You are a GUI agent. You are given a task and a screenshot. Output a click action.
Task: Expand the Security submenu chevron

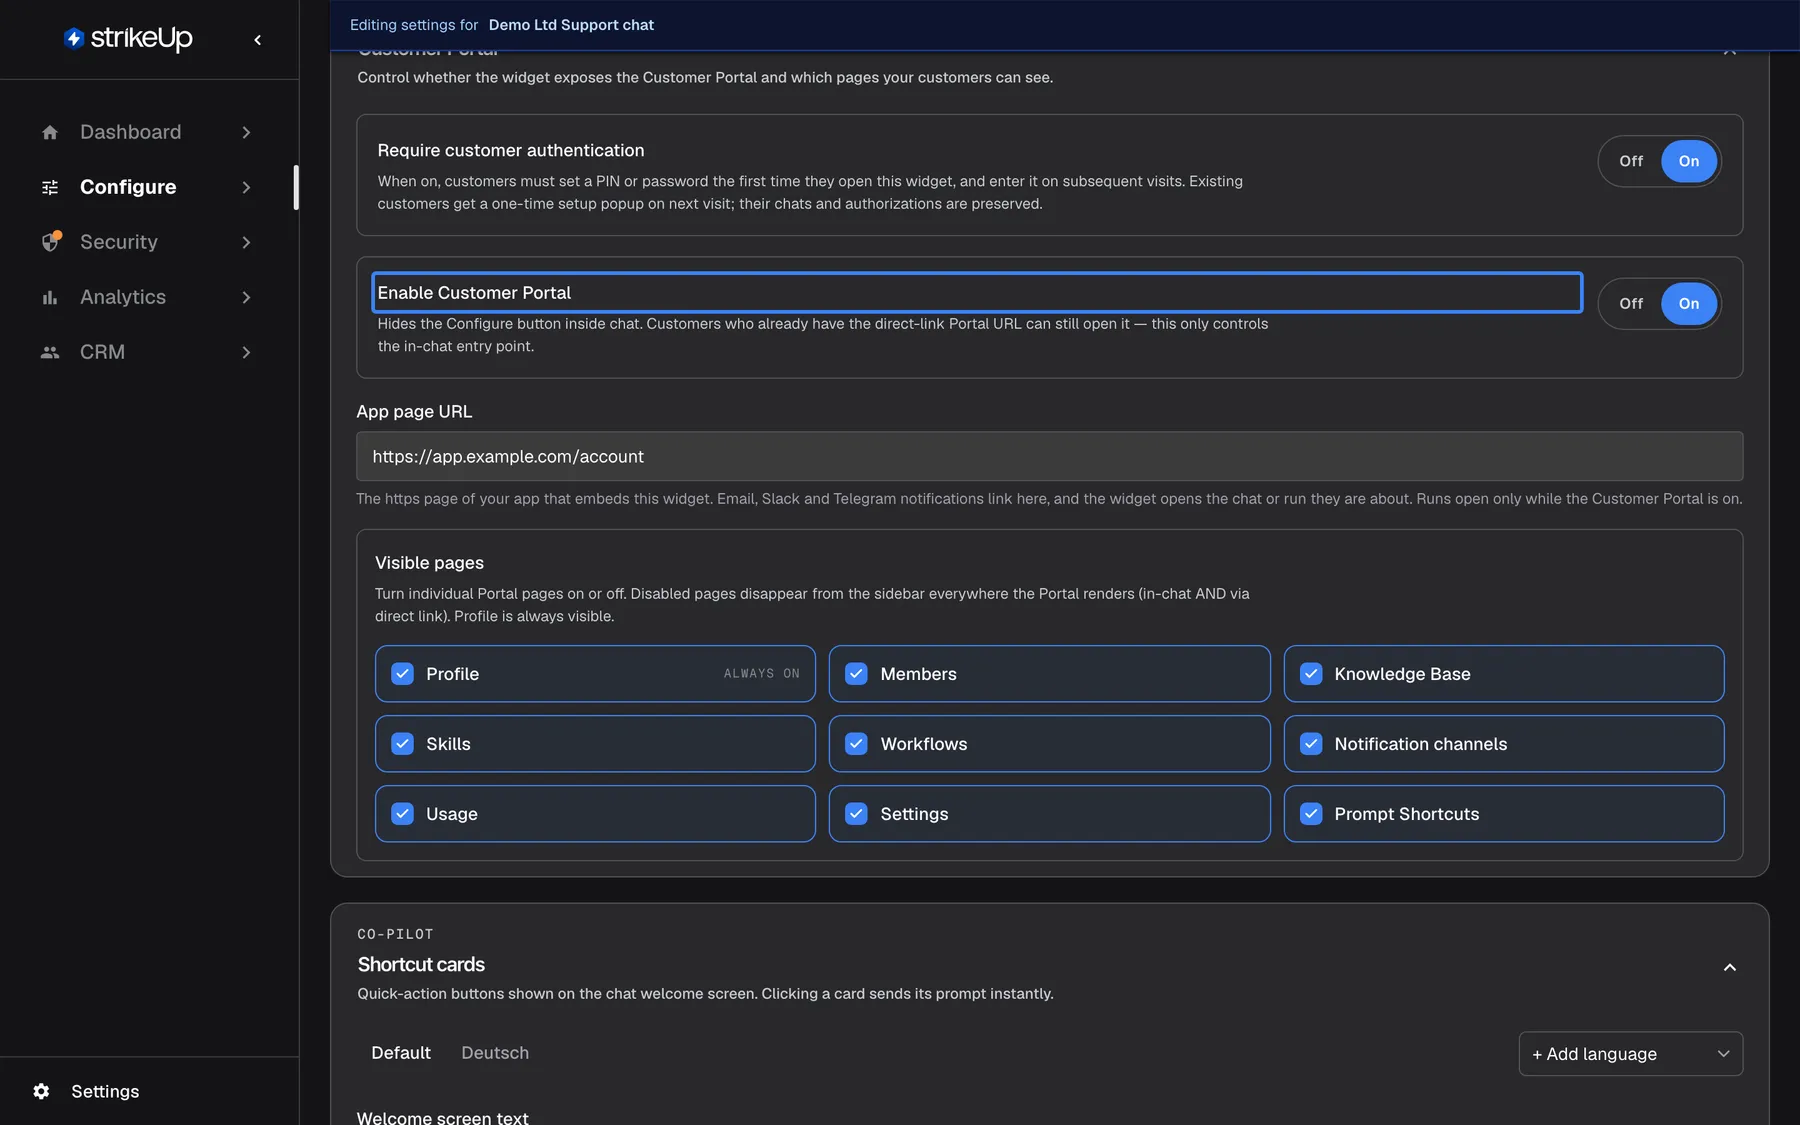(x=246, y=242)
